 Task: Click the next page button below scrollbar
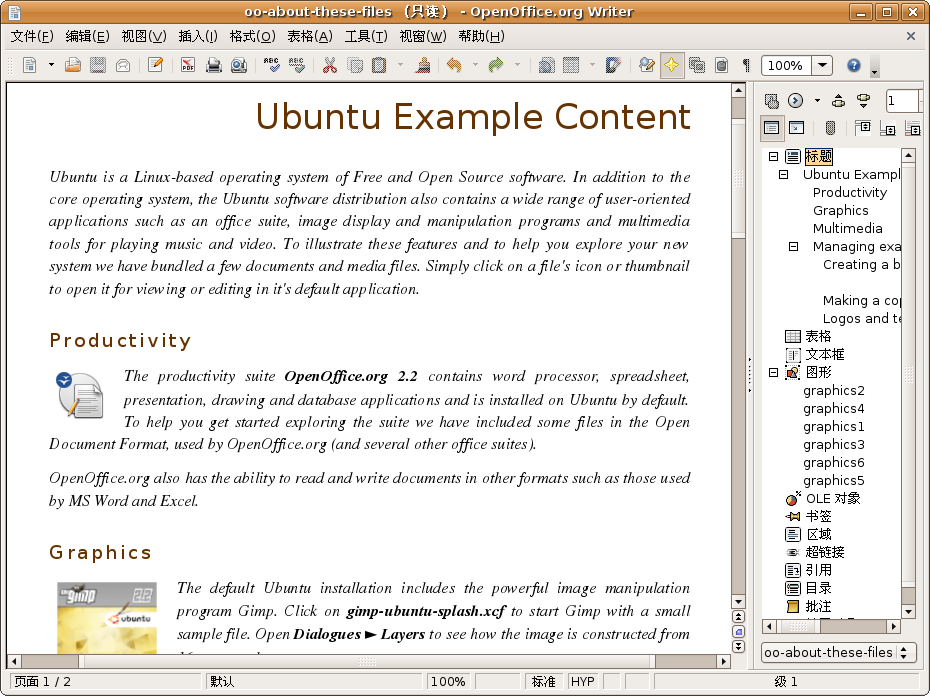[x=738, y=646]
